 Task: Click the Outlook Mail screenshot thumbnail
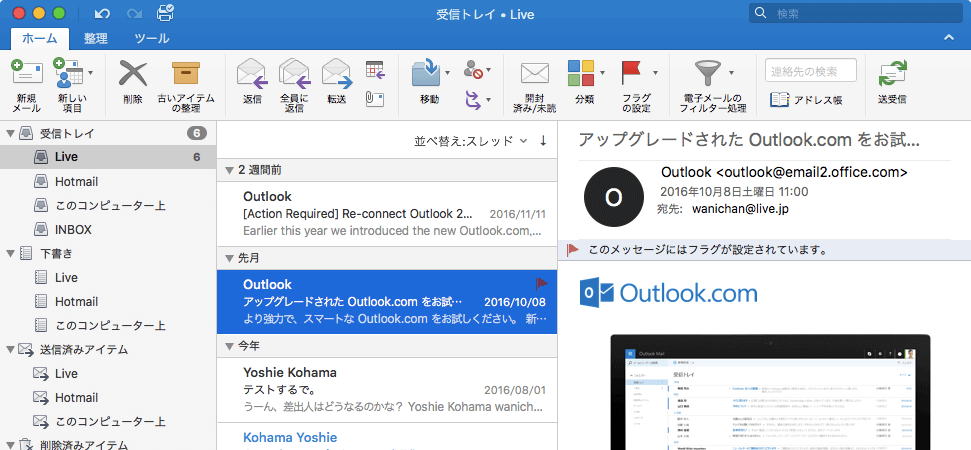coord(770,392)
